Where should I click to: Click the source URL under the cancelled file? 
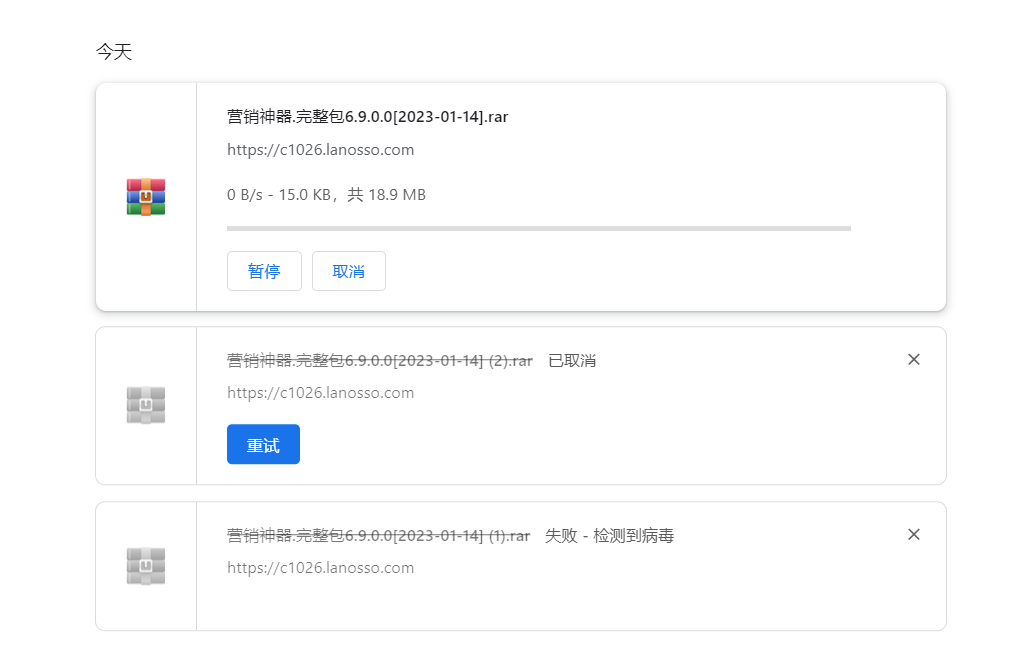[x=321, y=392]
